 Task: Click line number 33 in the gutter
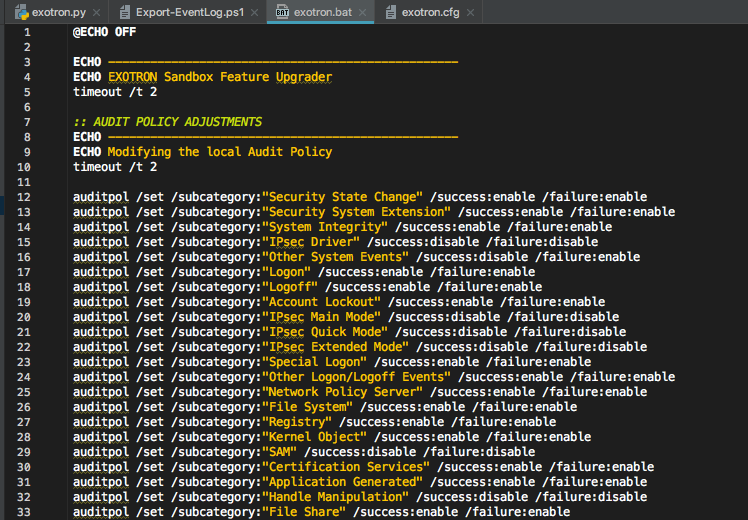tap(24, 512)
